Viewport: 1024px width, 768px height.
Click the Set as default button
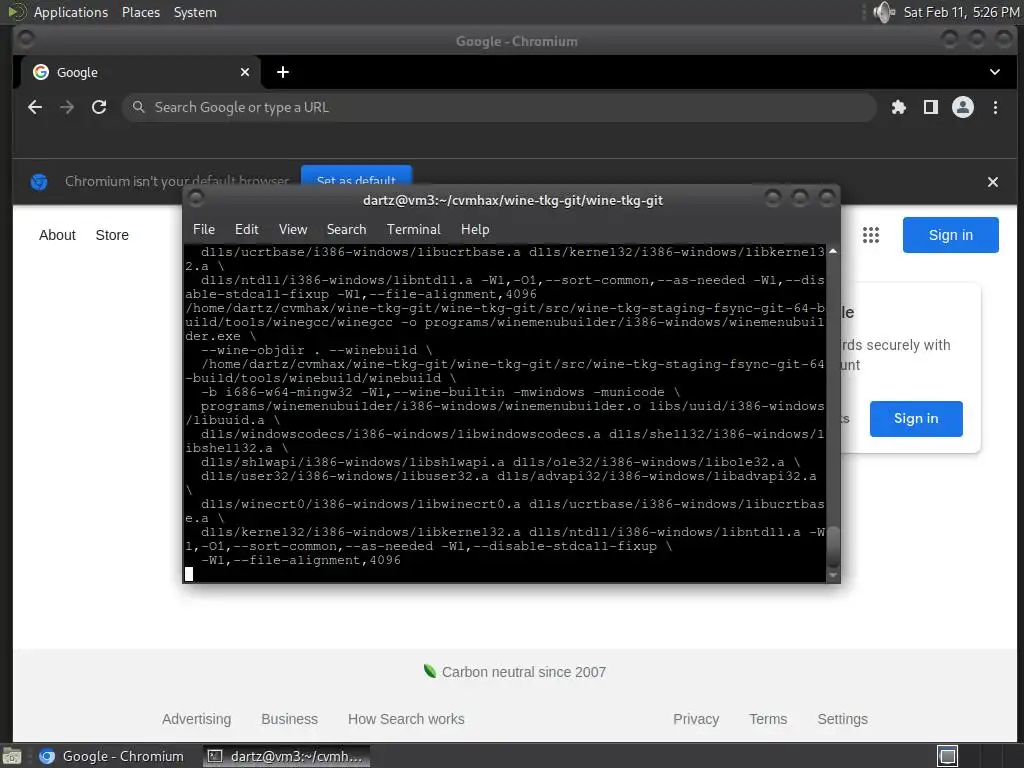coord(356,175)
